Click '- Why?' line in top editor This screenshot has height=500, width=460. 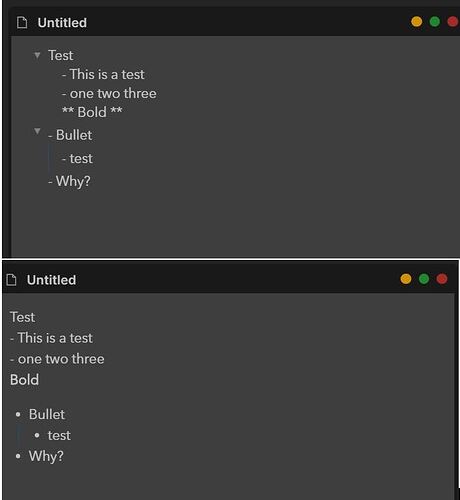pos(69,181)
